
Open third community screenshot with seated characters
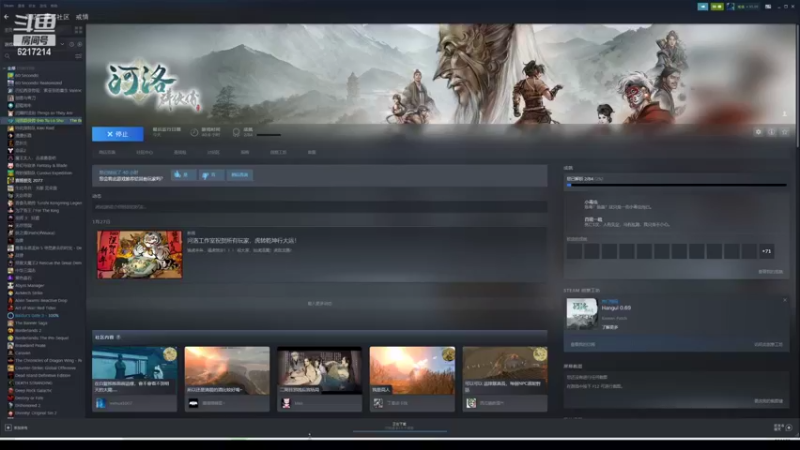319,370
